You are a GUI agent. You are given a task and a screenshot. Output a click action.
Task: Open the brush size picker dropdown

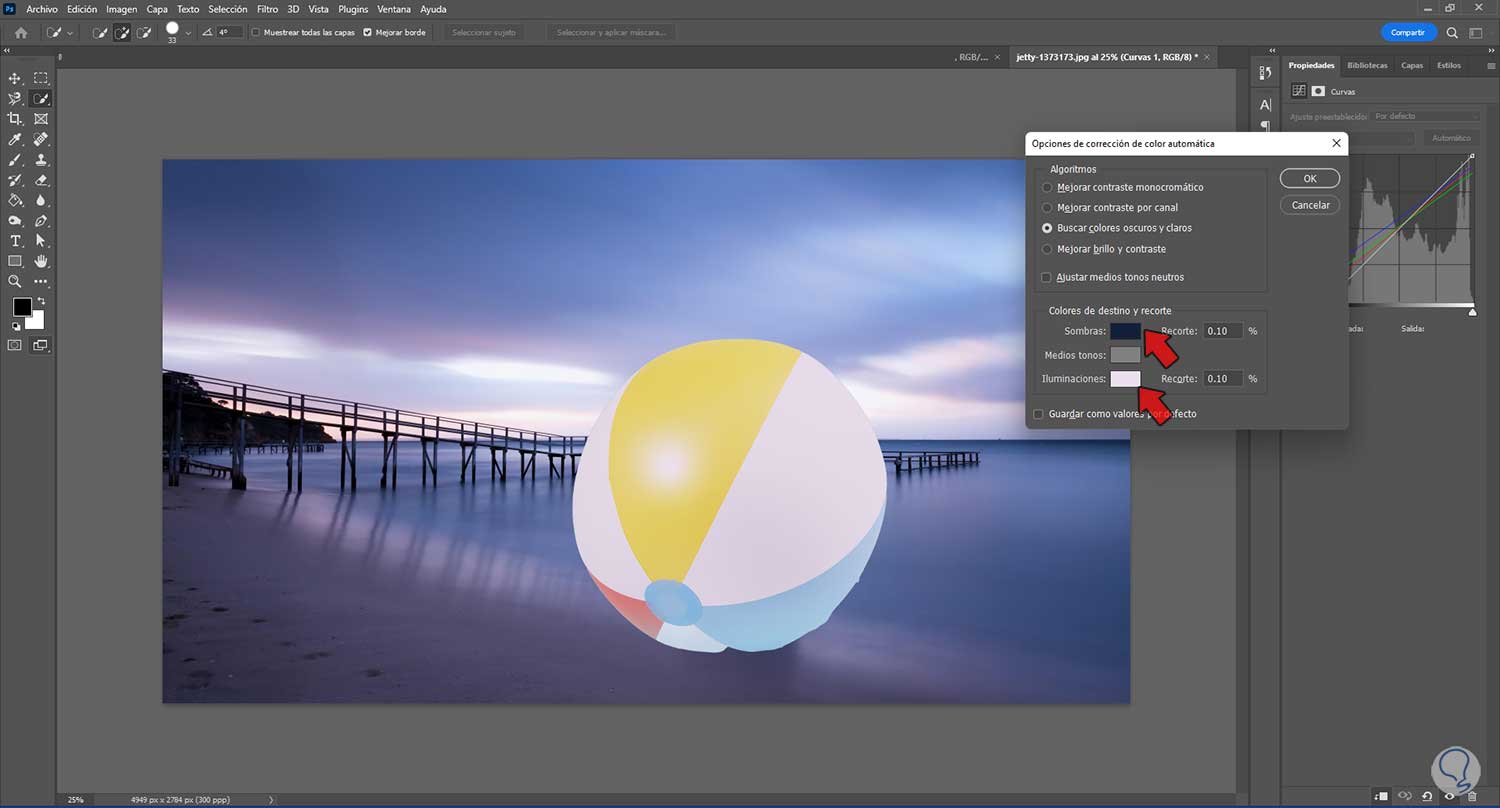pos(187,32)
